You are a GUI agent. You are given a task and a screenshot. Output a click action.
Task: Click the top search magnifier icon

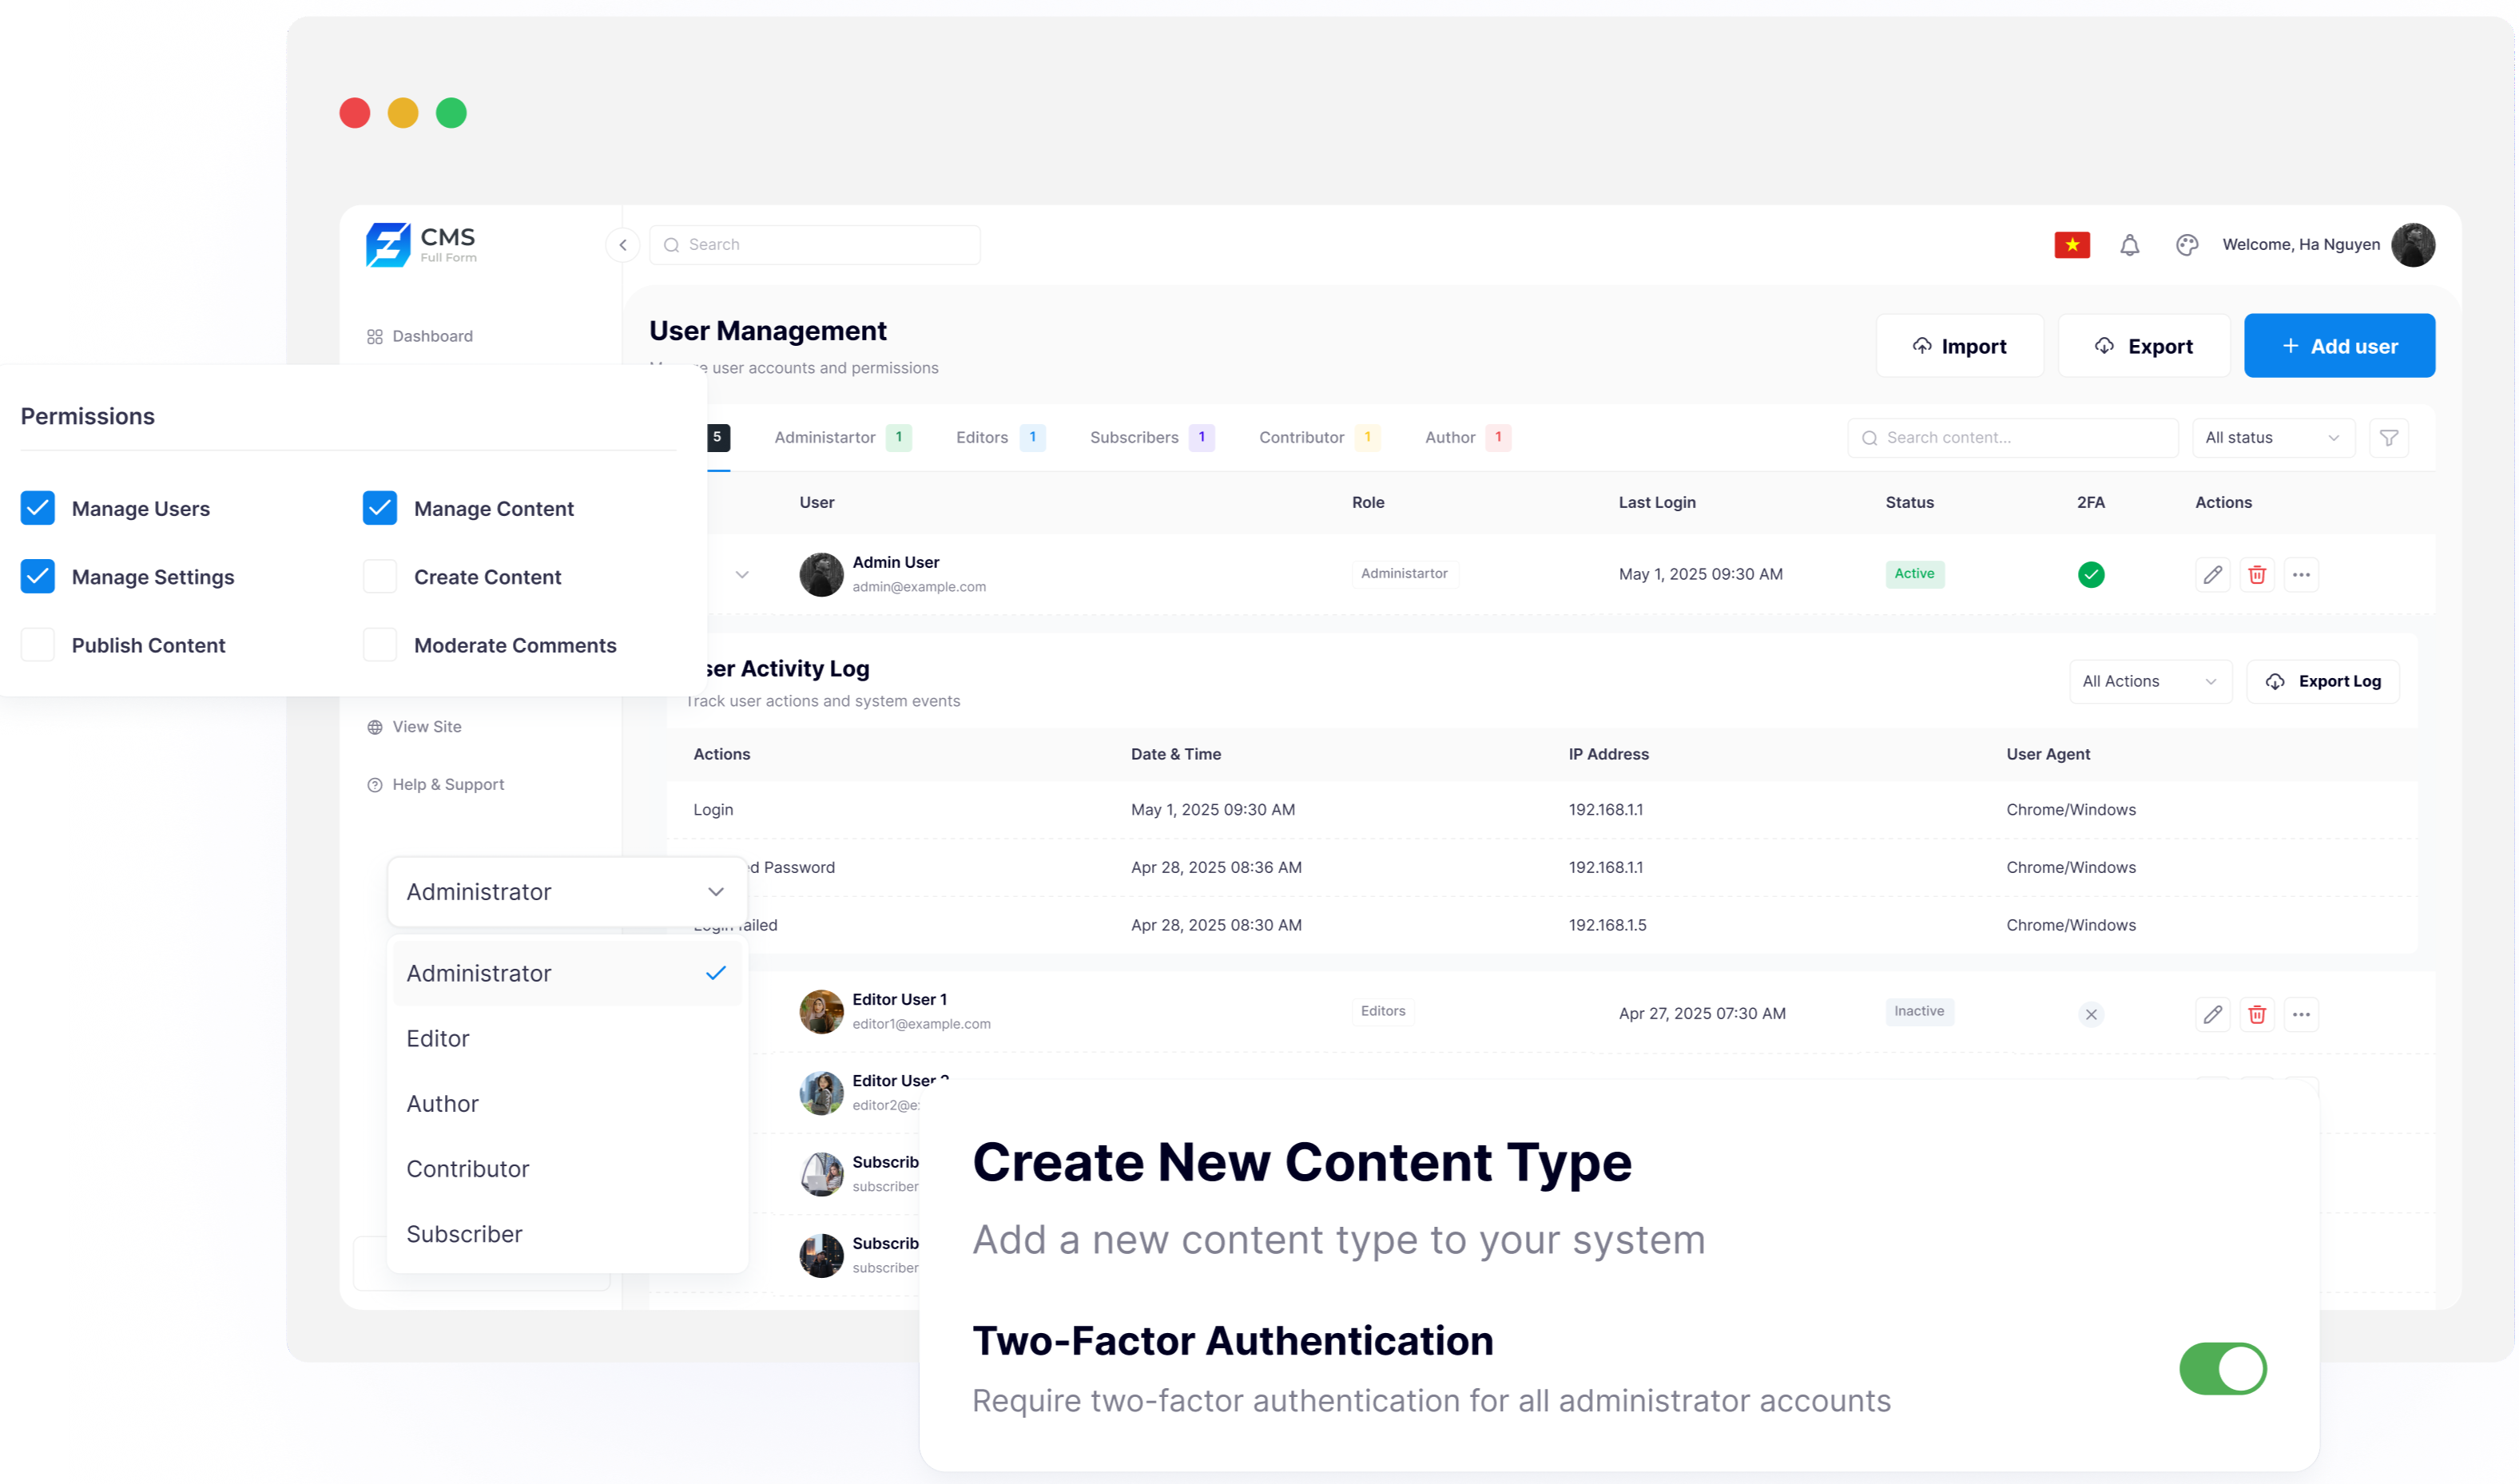click(672, 245)
